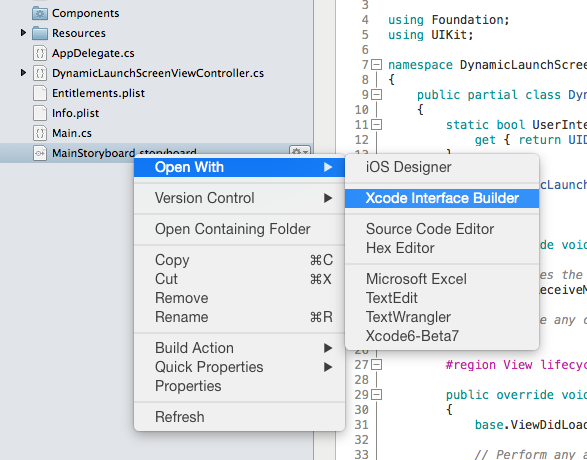The width and height of the screenshot is (587, 460).
Task: Choose Remove from the context menu
Action: point(239,298)
